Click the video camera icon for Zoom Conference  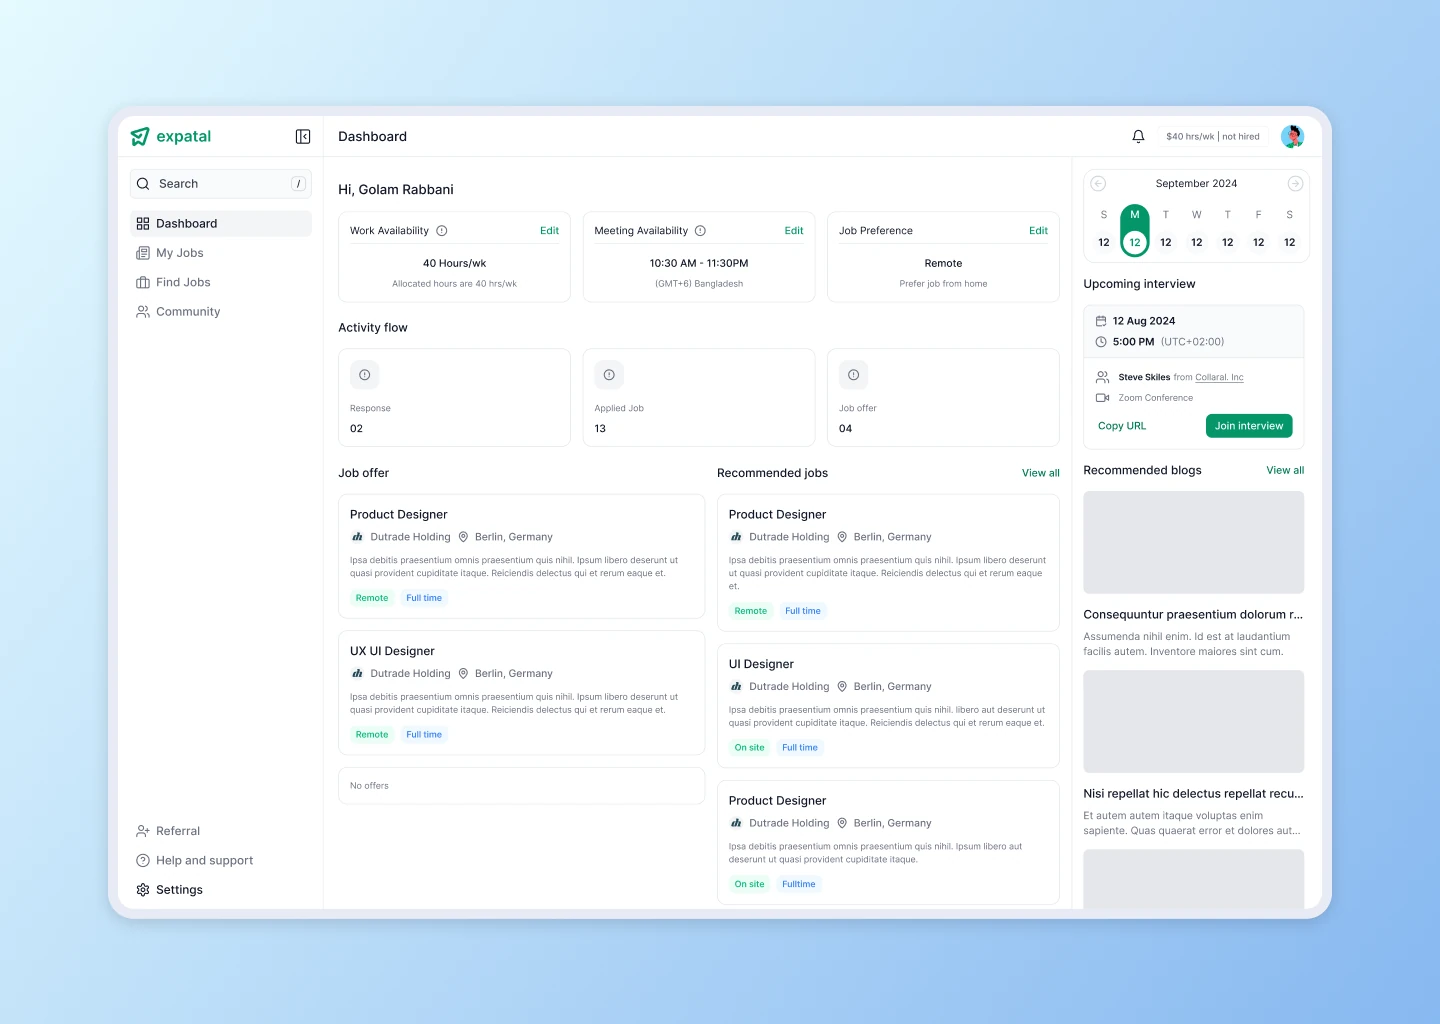tap(1102, 398)
